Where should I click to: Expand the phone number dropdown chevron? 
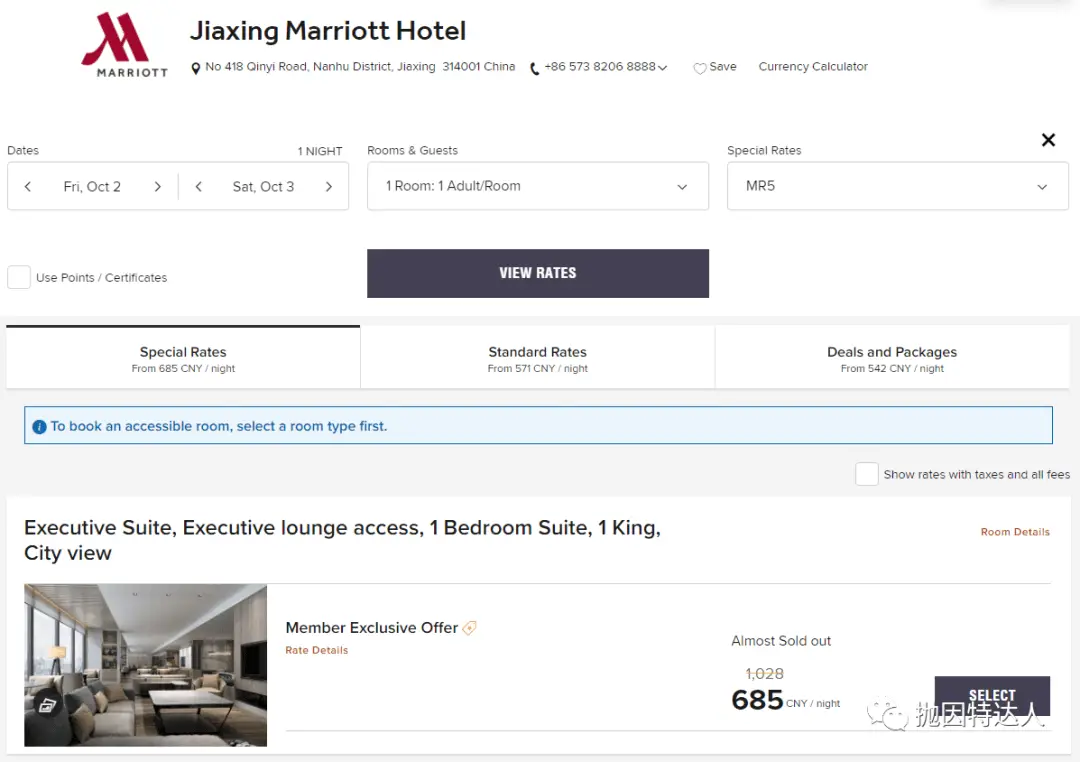click(x=662, y=68)
